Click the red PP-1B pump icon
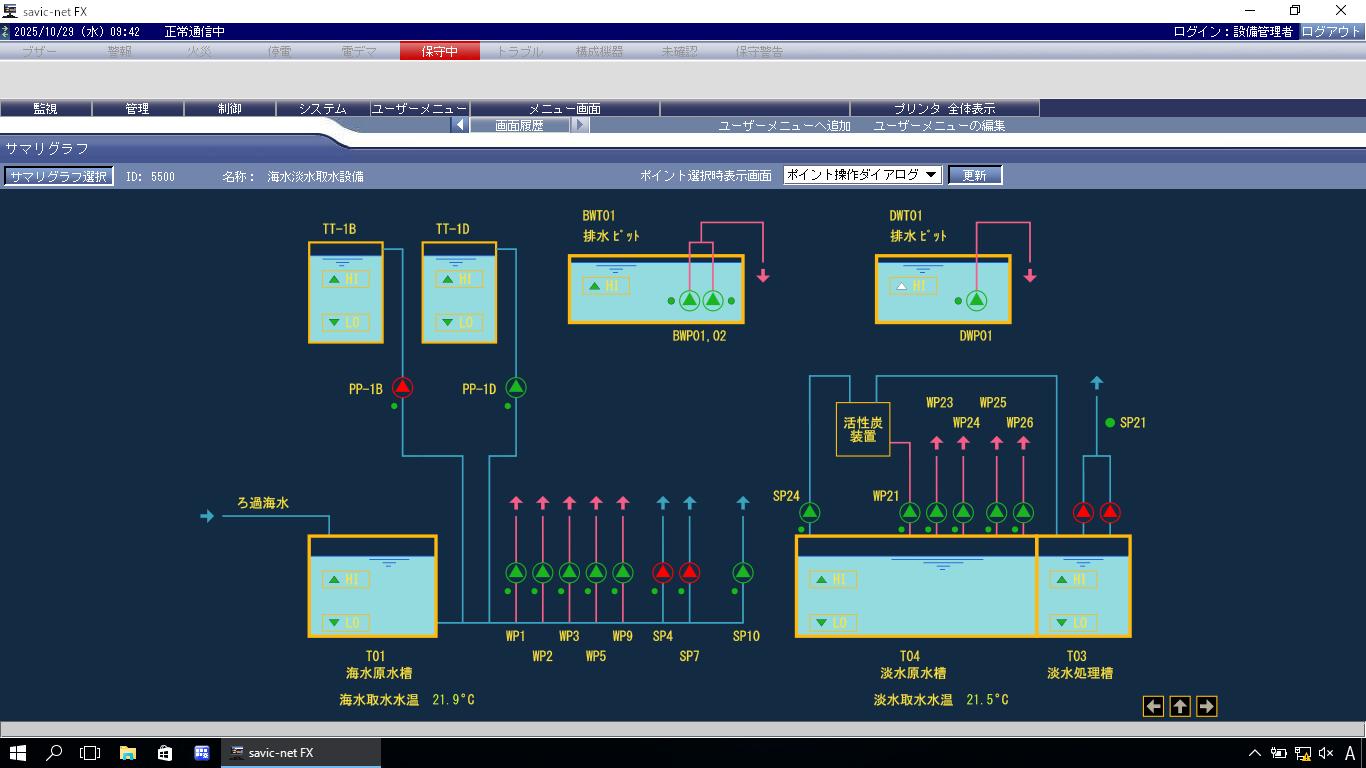The image size is (1366, 768). click(x=402, y=387)
